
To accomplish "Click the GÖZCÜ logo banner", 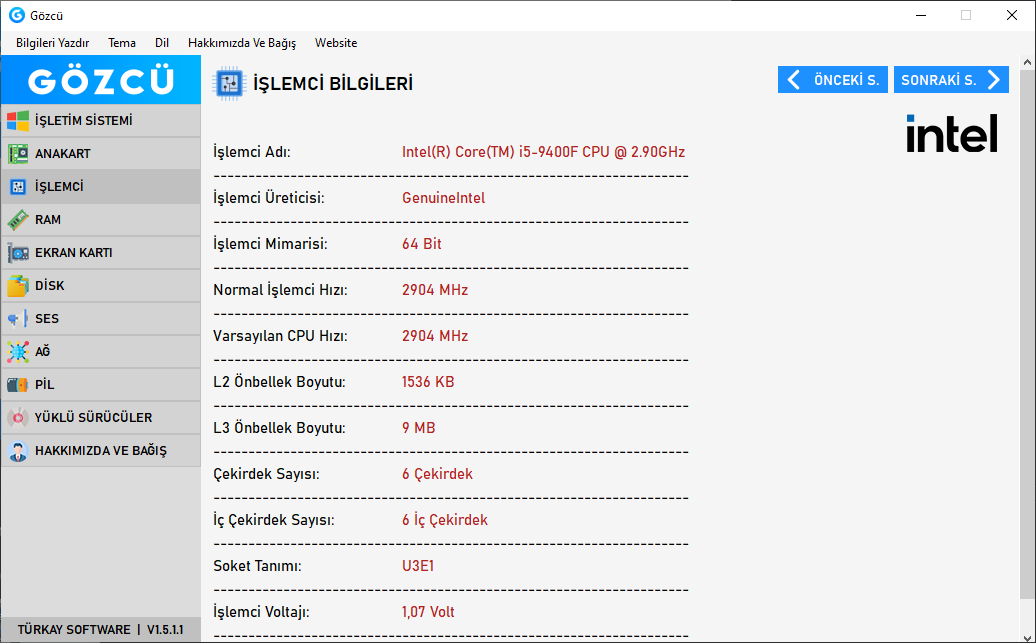I will pos(100,80).
